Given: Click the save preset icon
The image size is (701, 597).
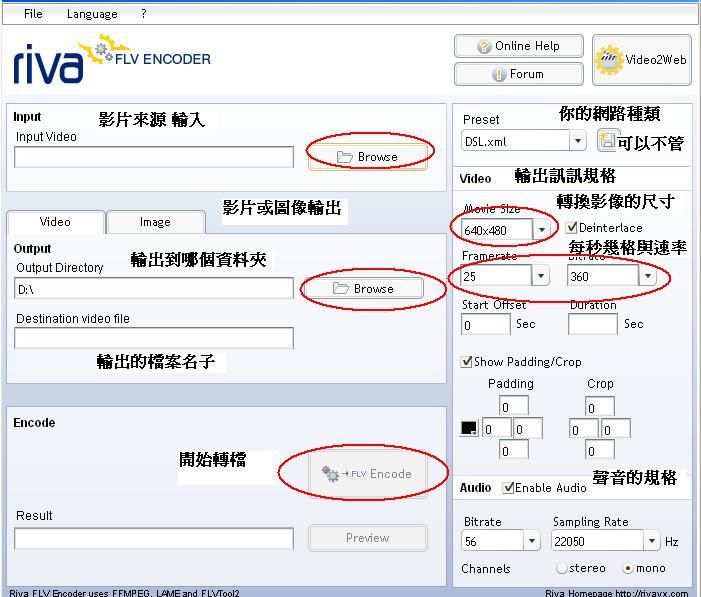Looking at the screenshot, I should coord(608,140).
